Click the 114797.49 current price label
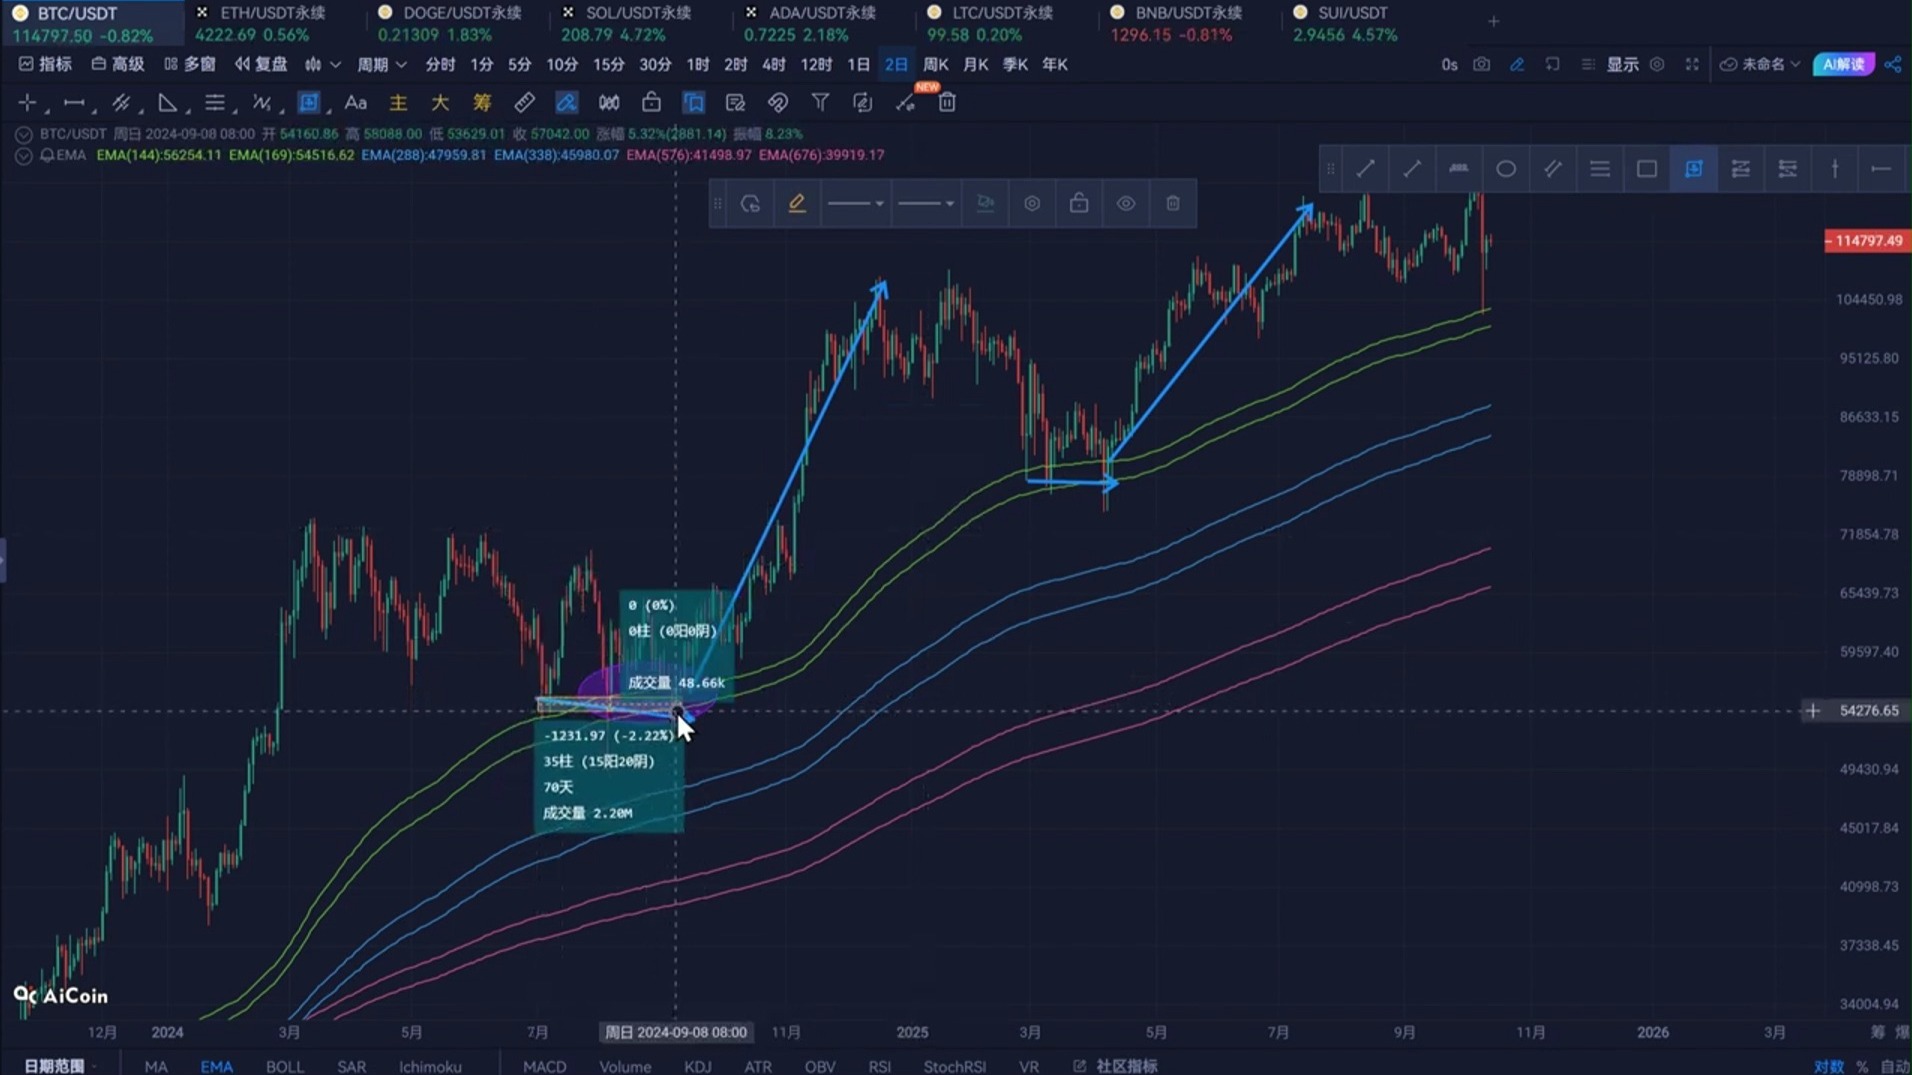Viewport: 1912px width, 1075px height. pyautogui.click(x=1866, y=241)
